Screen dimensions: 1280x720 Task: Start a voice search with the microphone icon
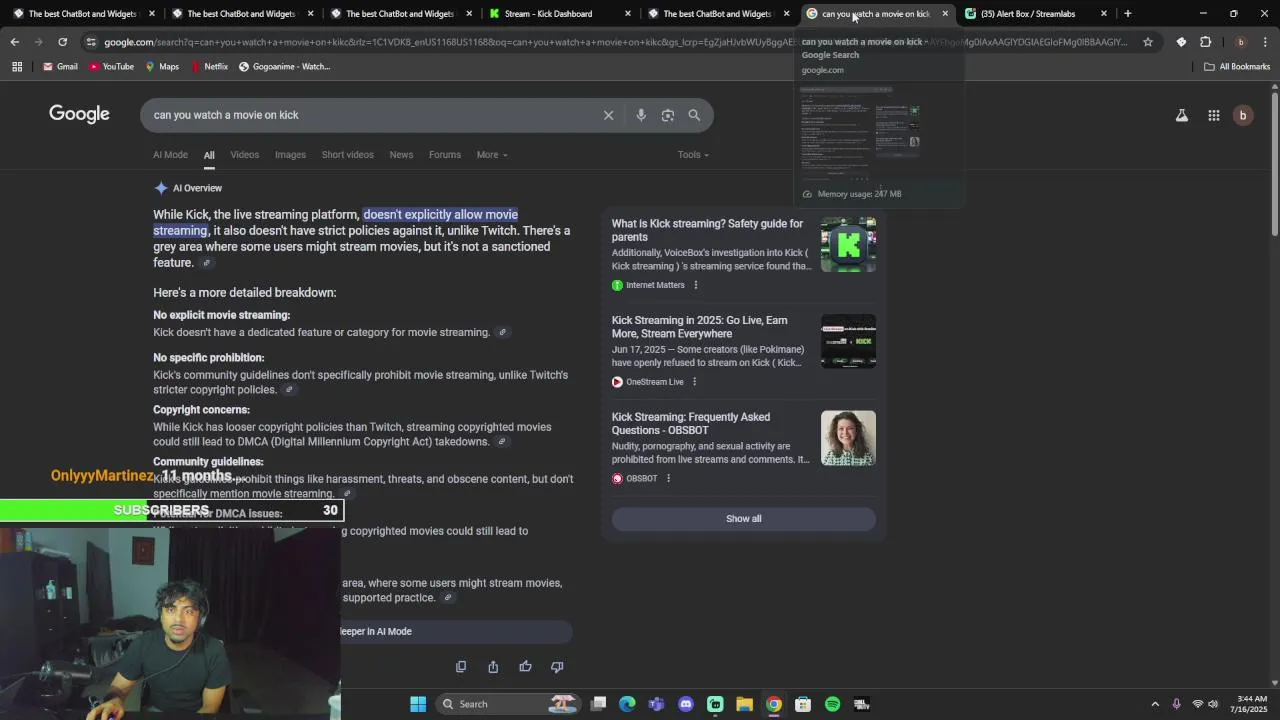point(641,115)
